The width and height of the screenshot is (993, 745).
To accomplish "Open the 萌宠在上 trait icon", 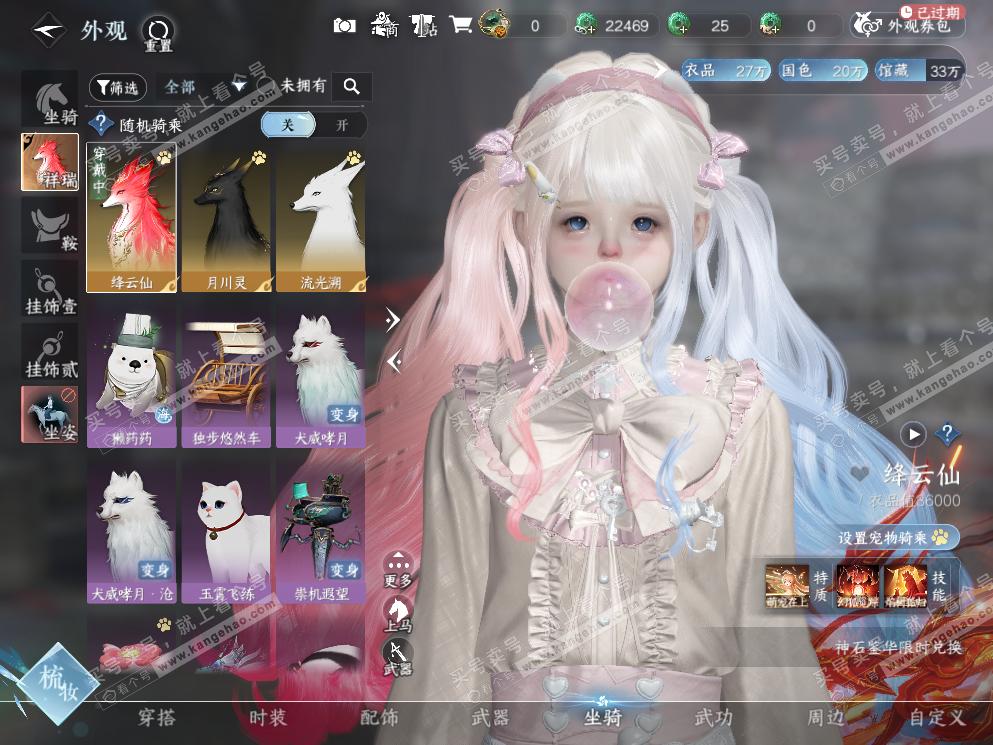I will point(787,586).
